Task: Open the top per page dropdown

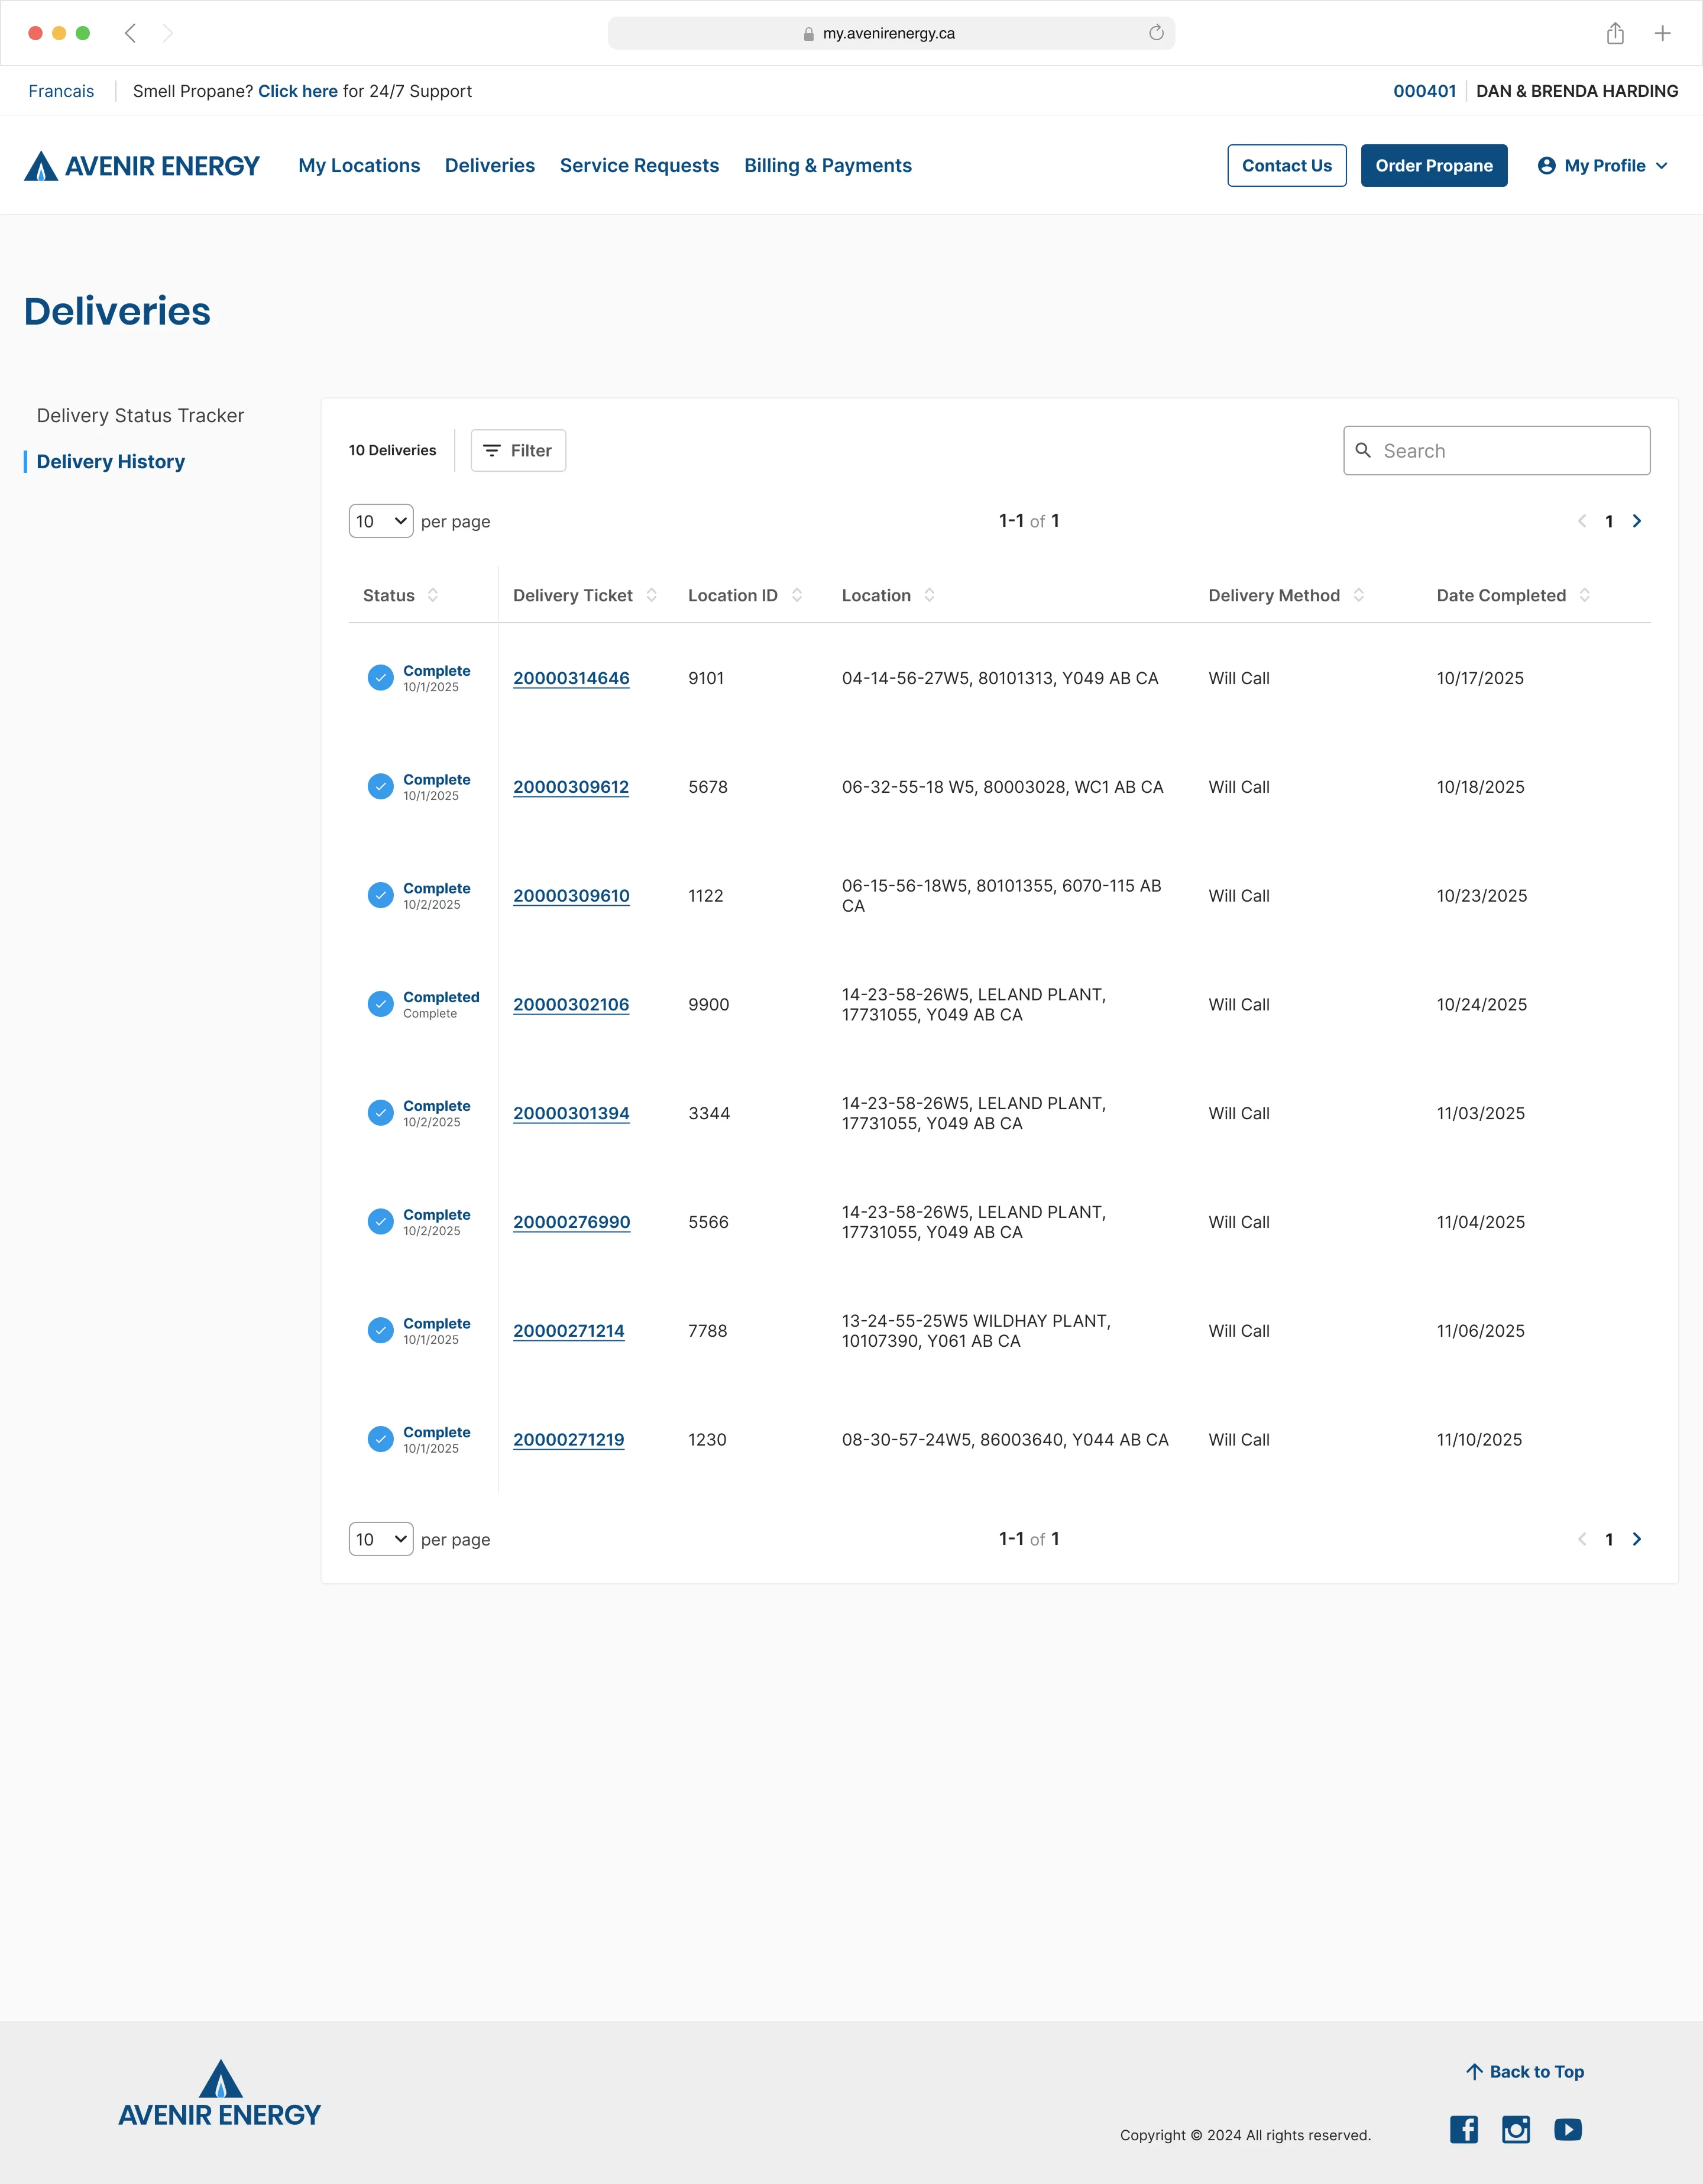Action: point(381,521)
